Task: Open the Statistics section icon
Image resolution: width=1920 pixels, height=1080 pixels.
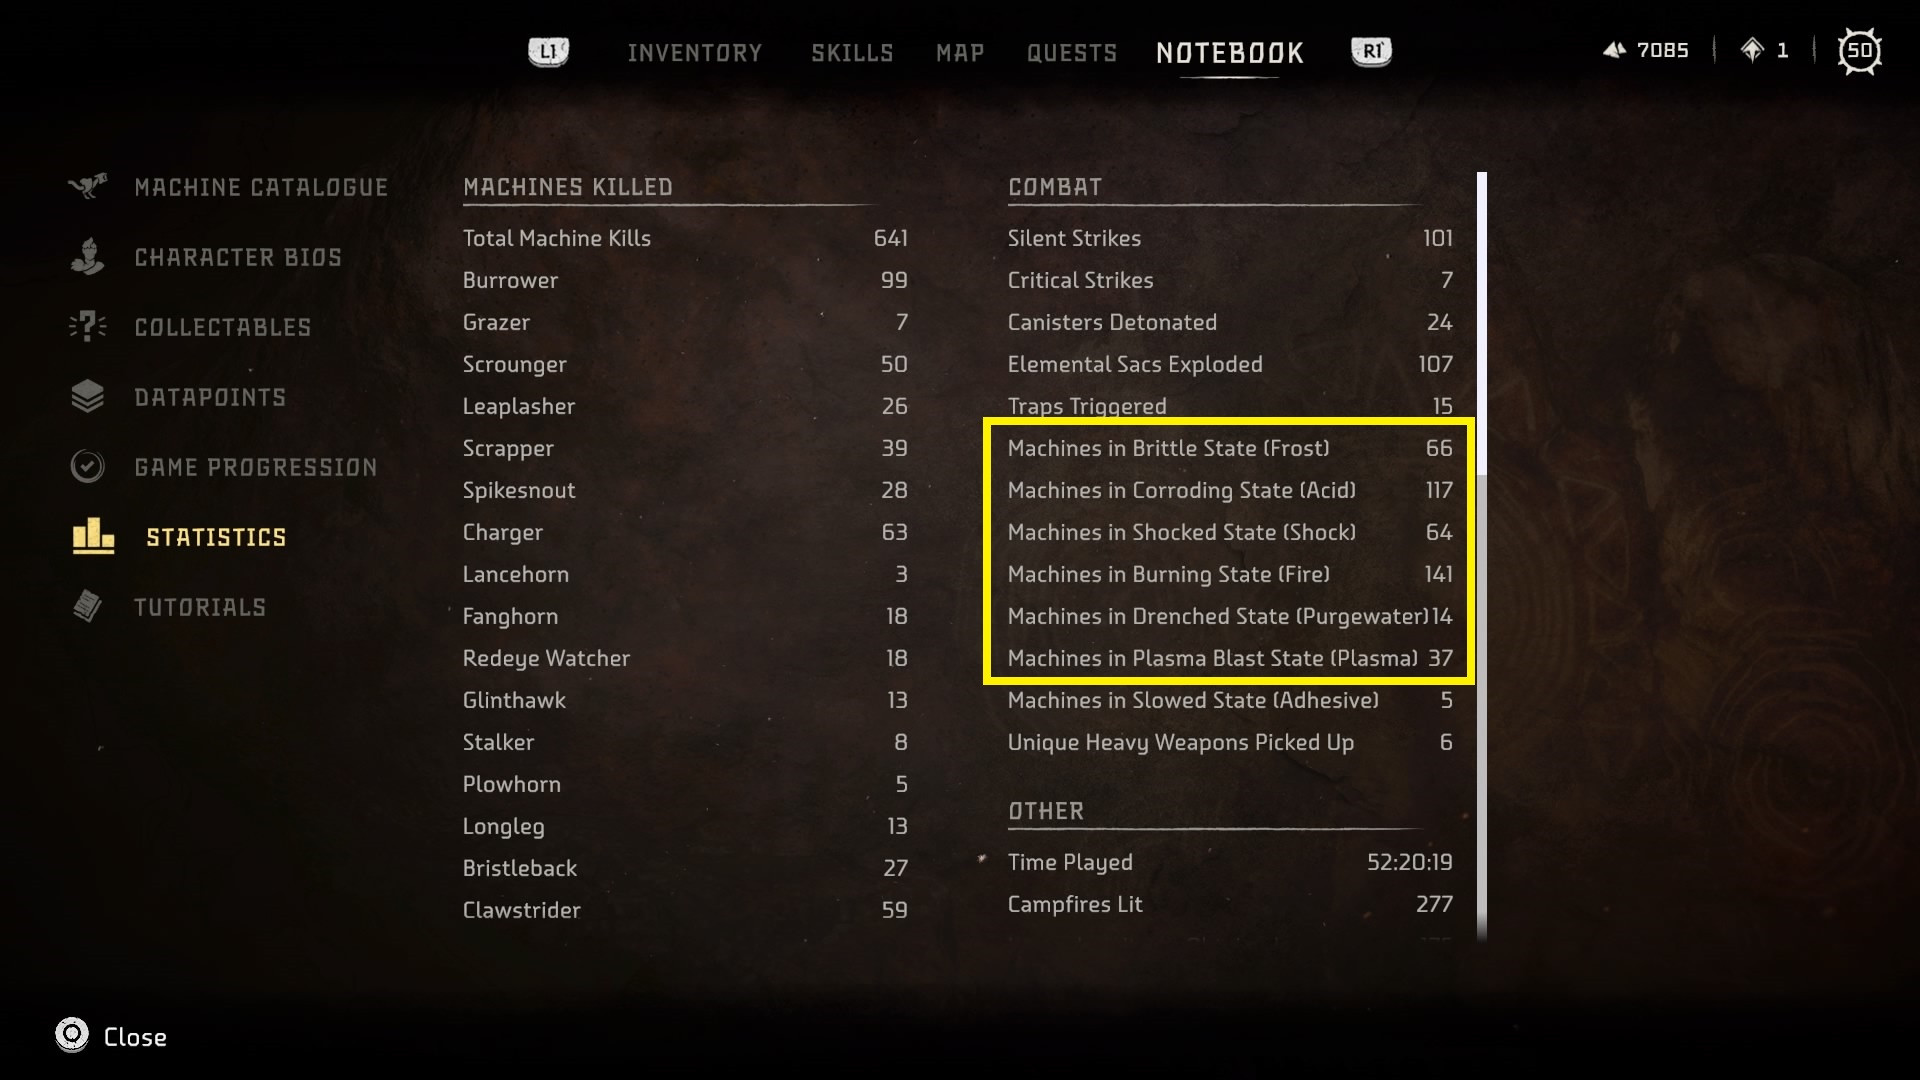Action: coord(91,537)
